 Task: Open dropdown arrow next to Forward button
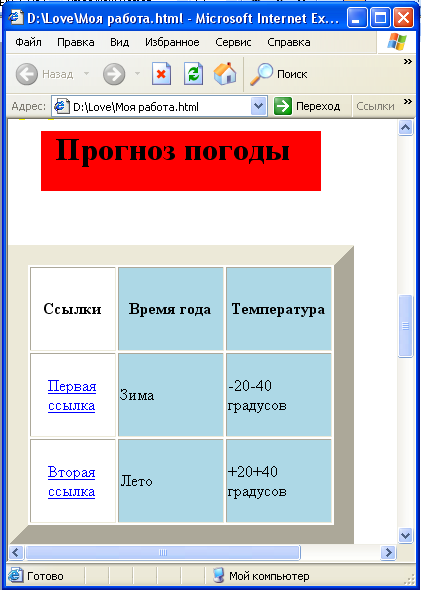pos(137,73)
